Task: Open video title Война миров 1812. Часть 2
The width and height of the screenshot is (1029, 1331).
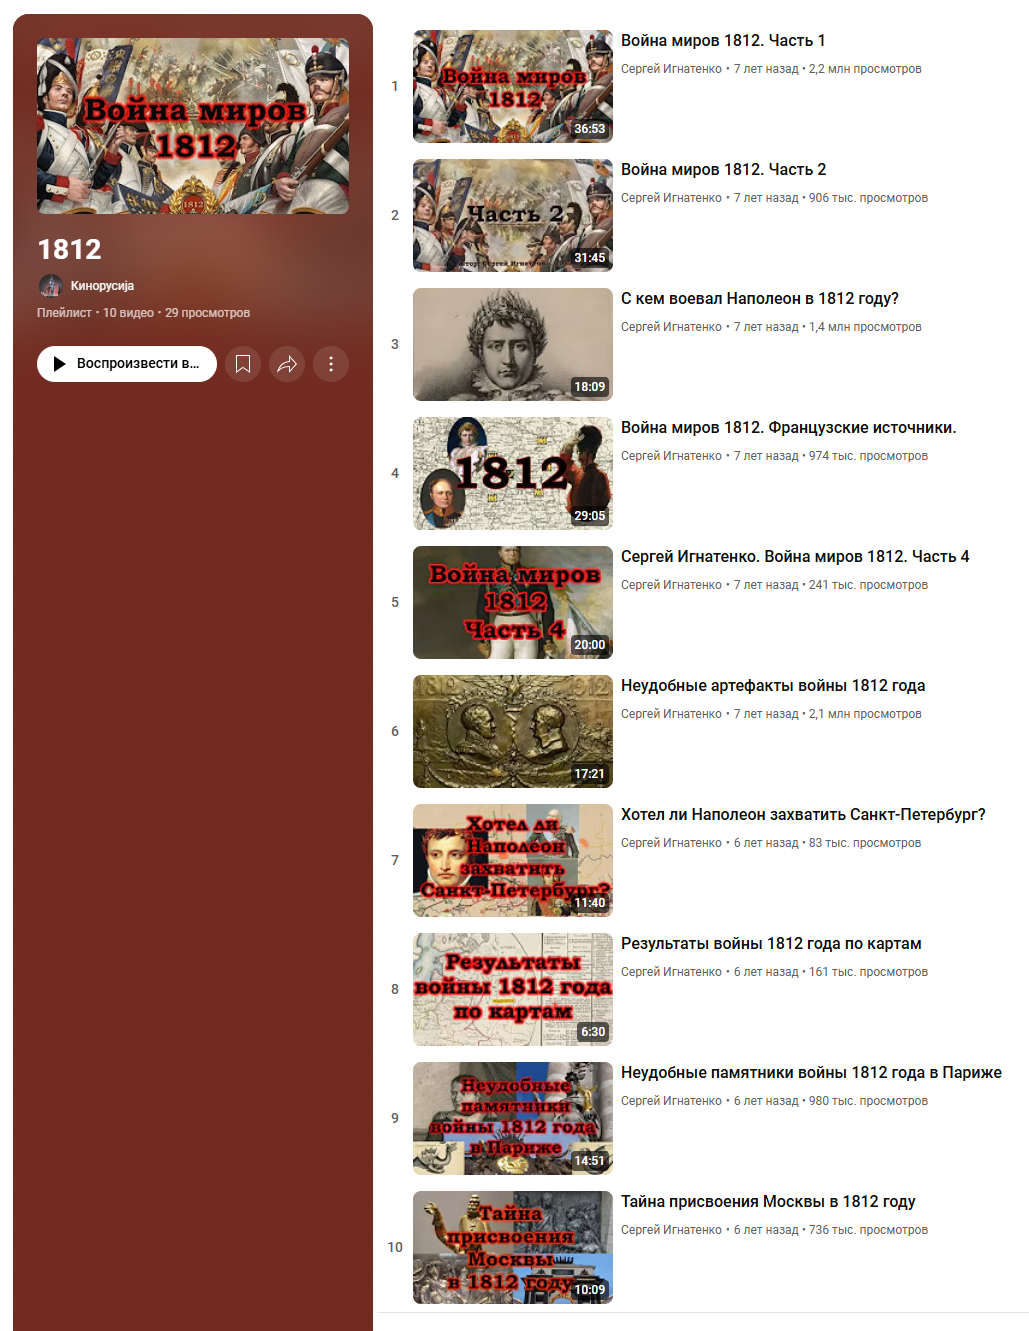Action: click(x=723, y=170)
